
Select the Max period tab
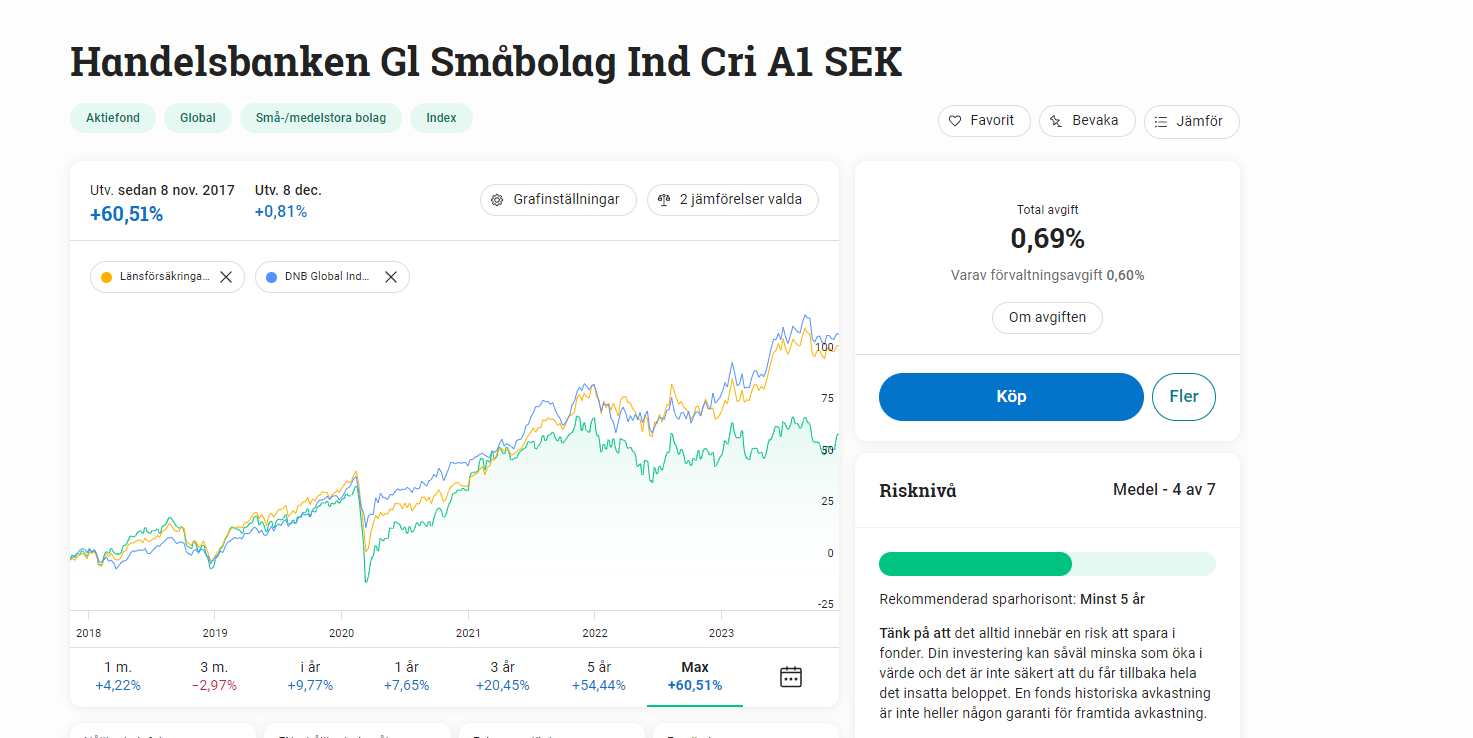695,676
